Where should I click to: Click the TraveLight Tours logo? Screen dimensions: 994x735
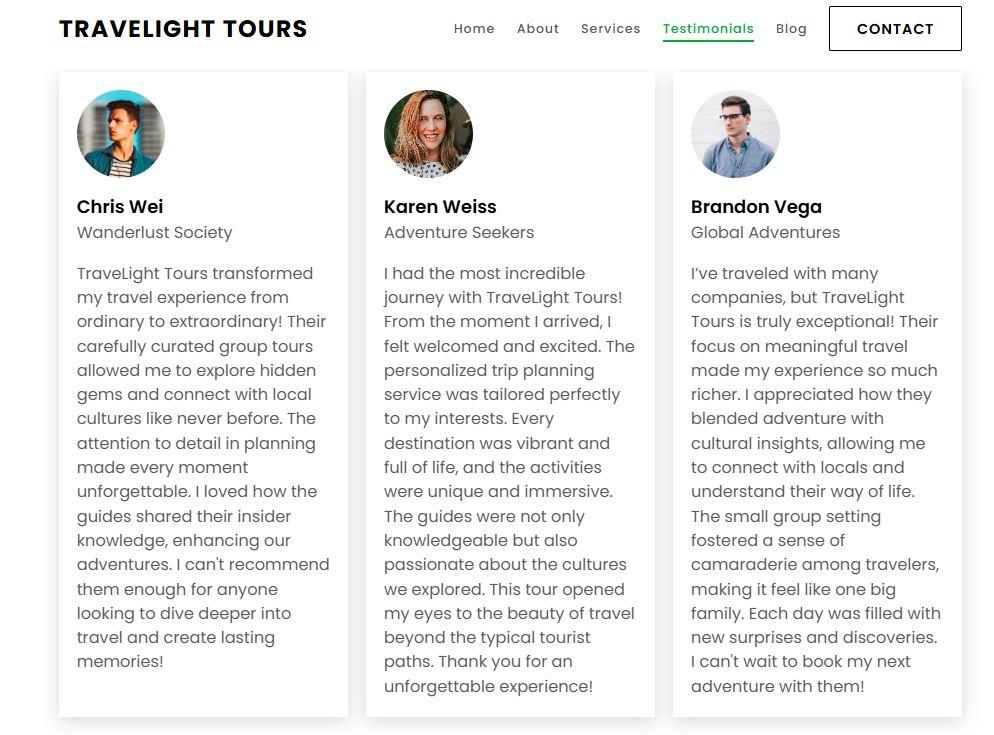point(183,29)
